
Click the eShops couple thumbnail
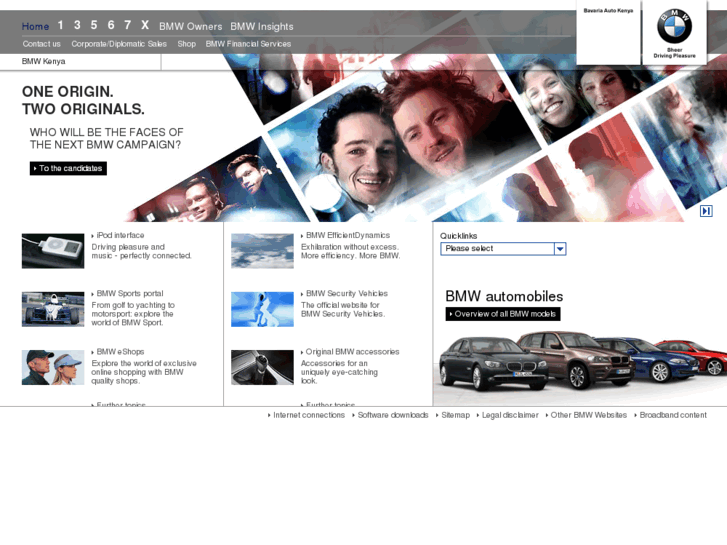[x=53, y=367]
